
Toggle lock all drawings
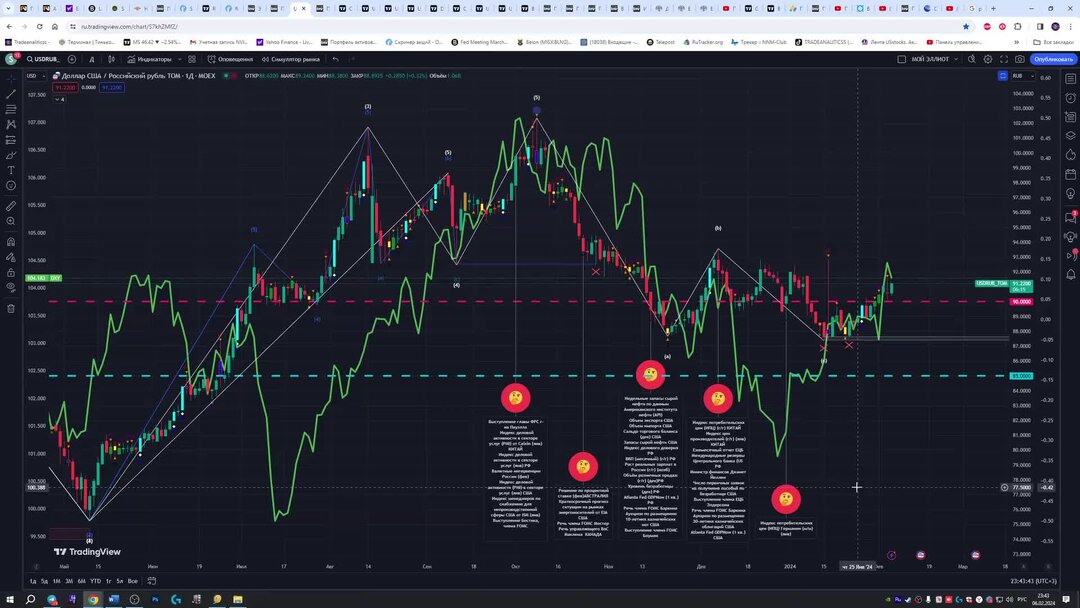point(10,273)
